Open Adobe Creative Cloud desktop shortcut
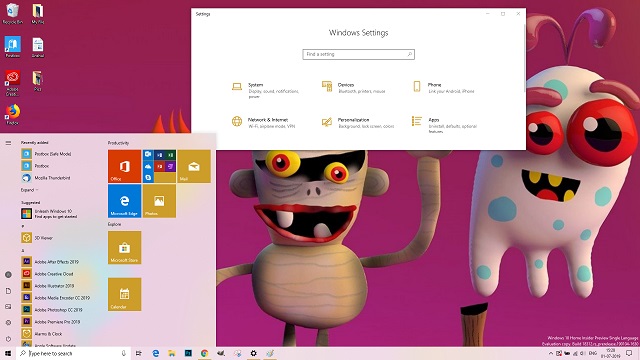 (12, 83)
